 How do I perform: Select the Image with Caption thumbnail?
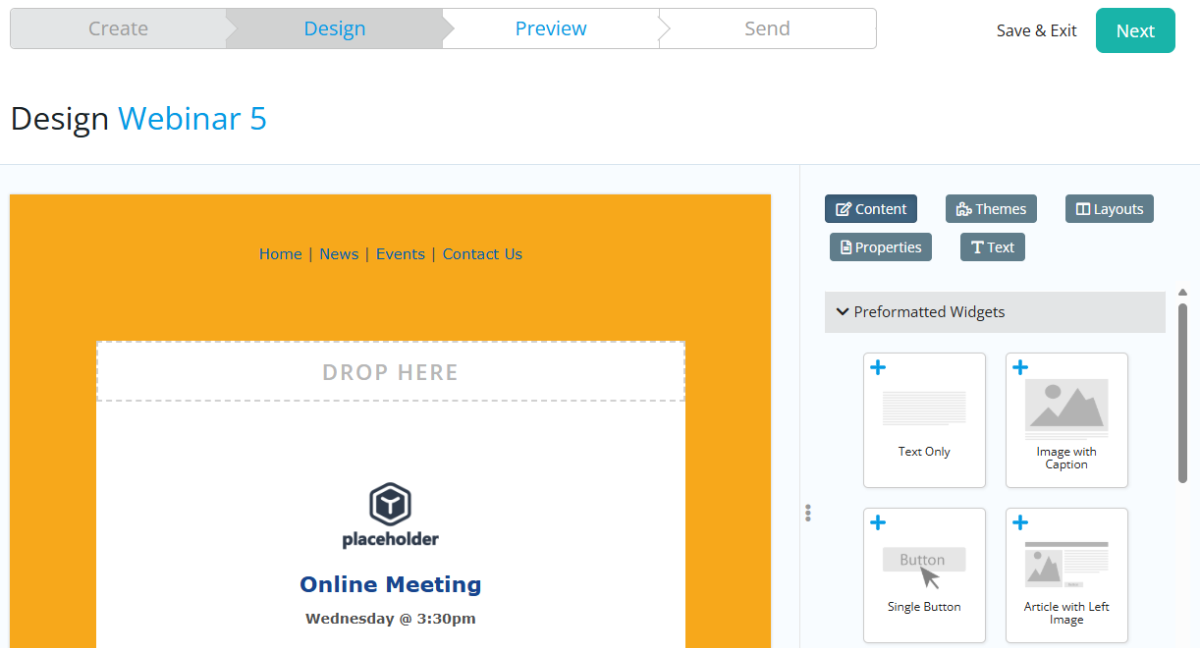pyautogui.click(x=1066, y=408)
